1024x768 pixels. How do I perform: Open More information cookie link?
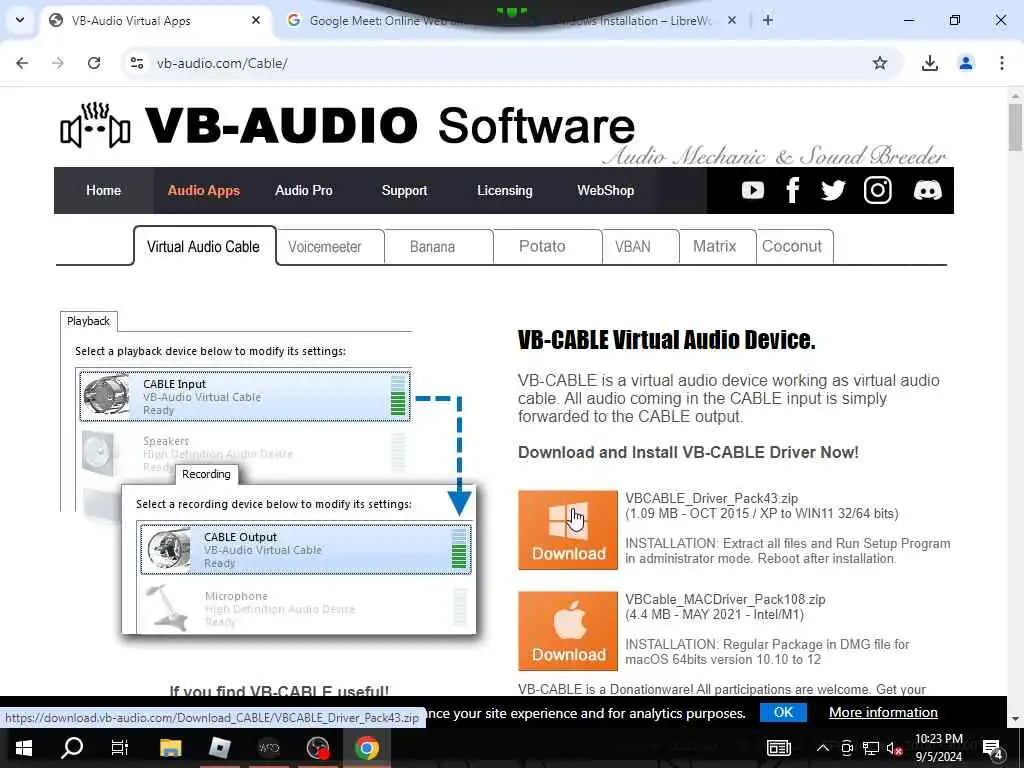tap(883, 712)
